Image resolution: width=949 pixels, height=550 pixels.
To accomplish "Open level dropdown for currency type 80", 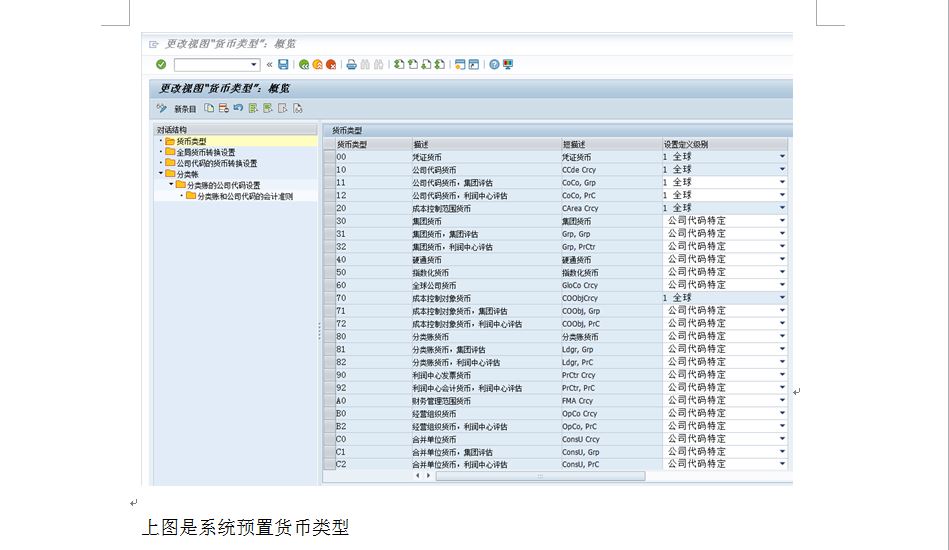I will [782, 336].
